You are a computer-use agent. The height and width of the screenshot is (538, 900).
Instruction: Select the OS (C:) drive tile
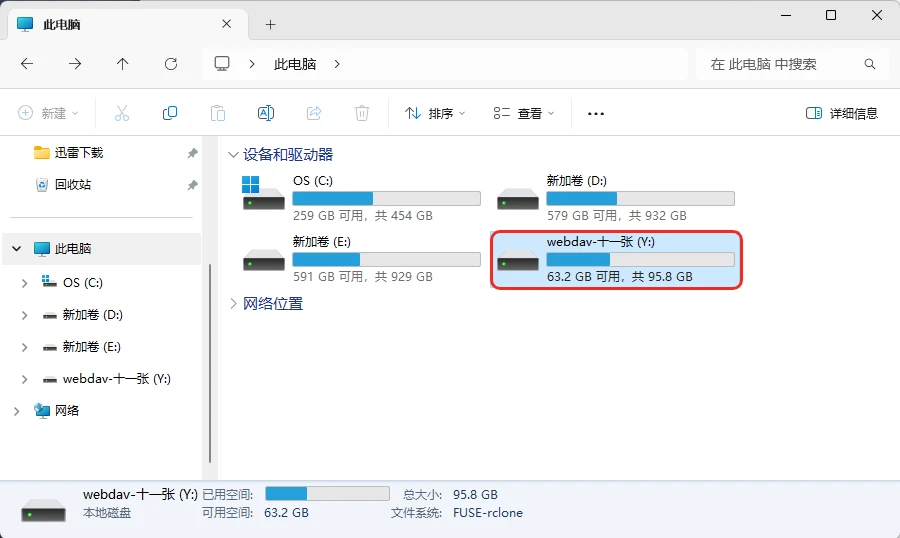coord(362,198)
